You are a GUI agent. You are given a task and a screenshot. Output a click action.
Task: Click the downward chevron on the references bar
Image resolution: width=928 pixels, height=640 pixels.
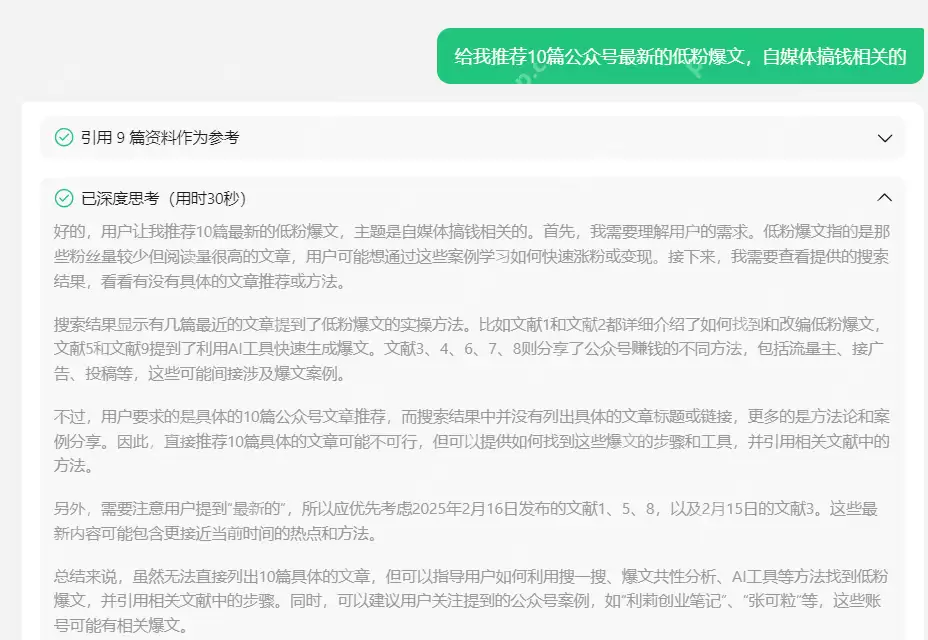point(884,138)
